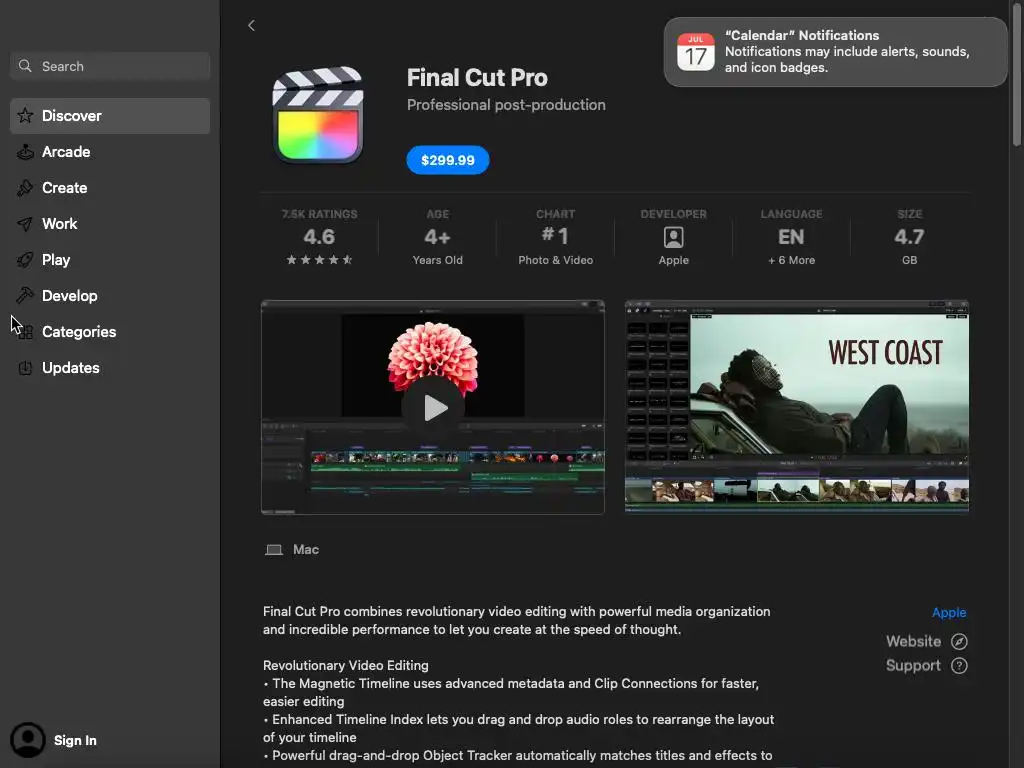The width and height of the screenshot is (1024, 768).
Task: Click the back chevron arrow
Action: click(251, 25)
